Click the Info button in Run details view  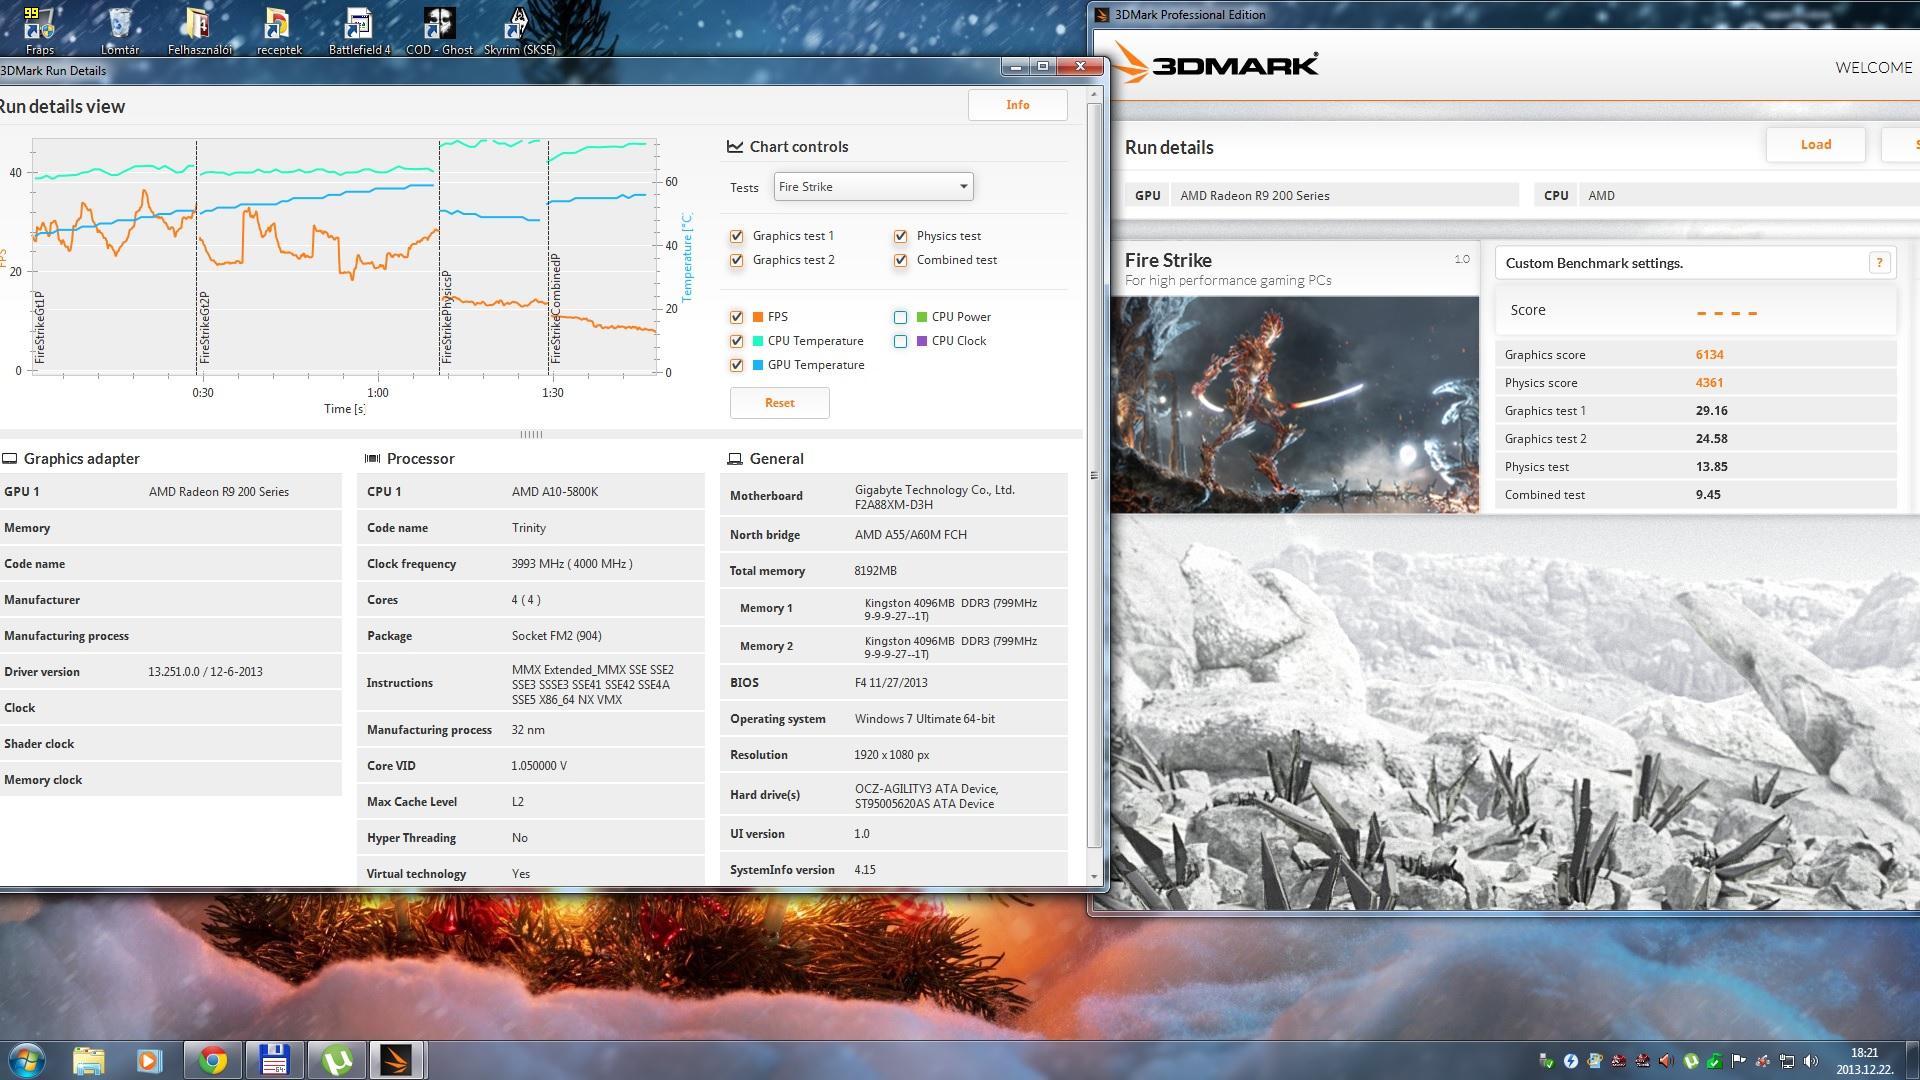pyautogui.click(x=1017, y=105)
